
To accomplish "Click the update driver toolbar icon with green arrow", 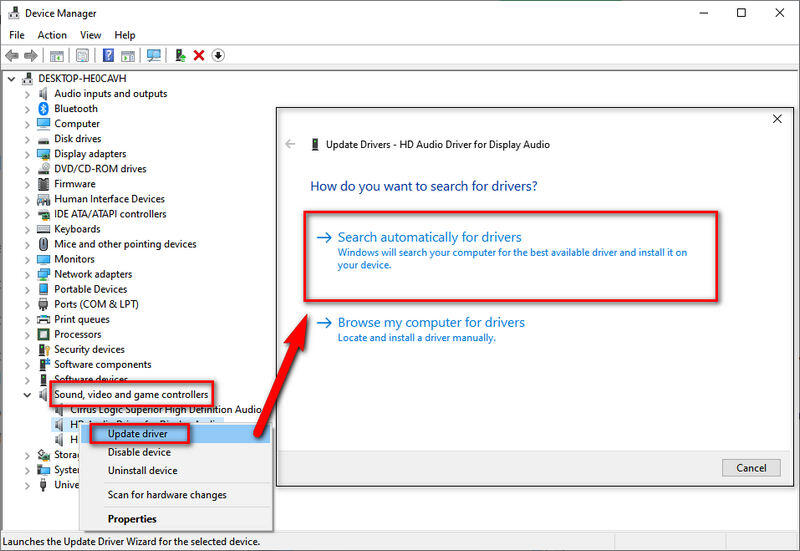I will click(x=180, y=55).
